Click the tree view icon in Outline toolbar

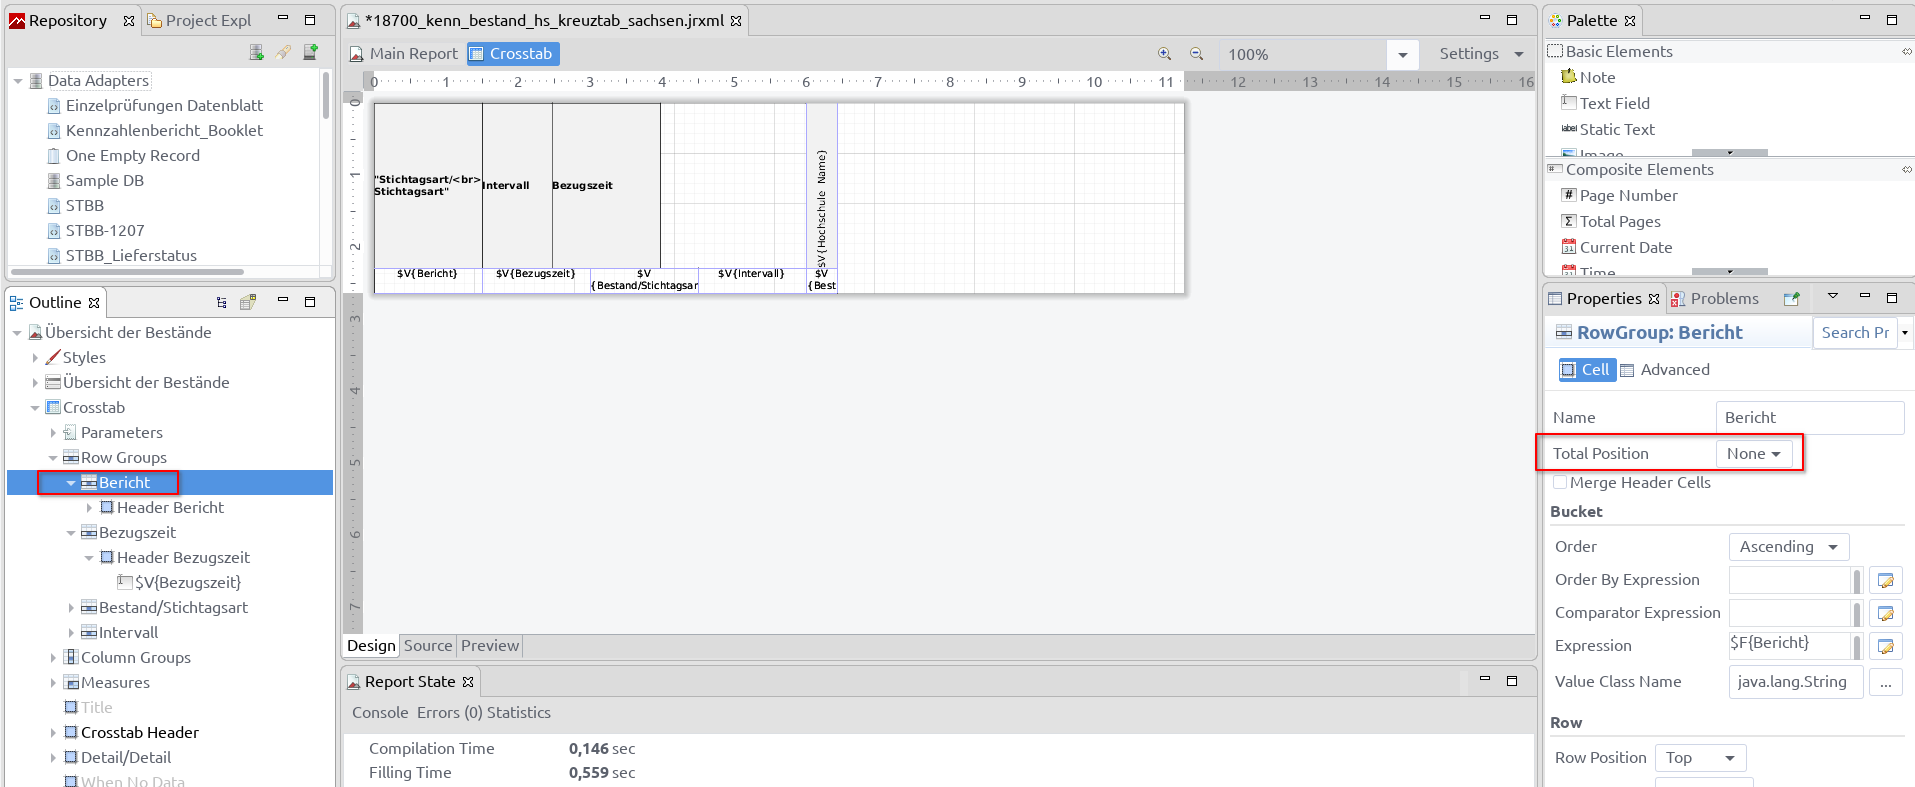(x=222, y=302)
